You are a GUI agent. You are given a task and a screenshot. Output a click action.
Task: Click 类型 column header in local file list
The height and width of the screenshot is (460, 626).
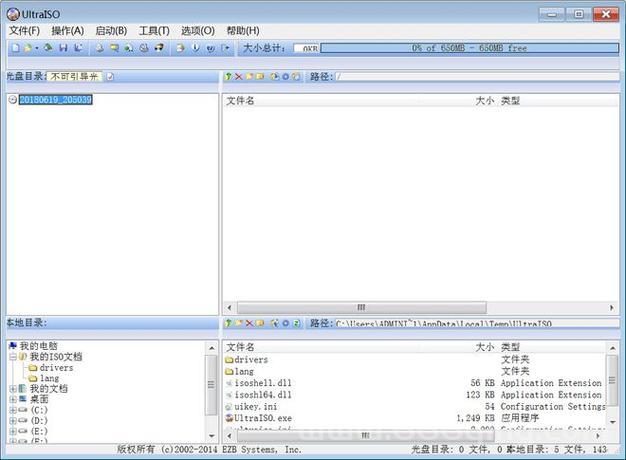(x=510, y=347)
